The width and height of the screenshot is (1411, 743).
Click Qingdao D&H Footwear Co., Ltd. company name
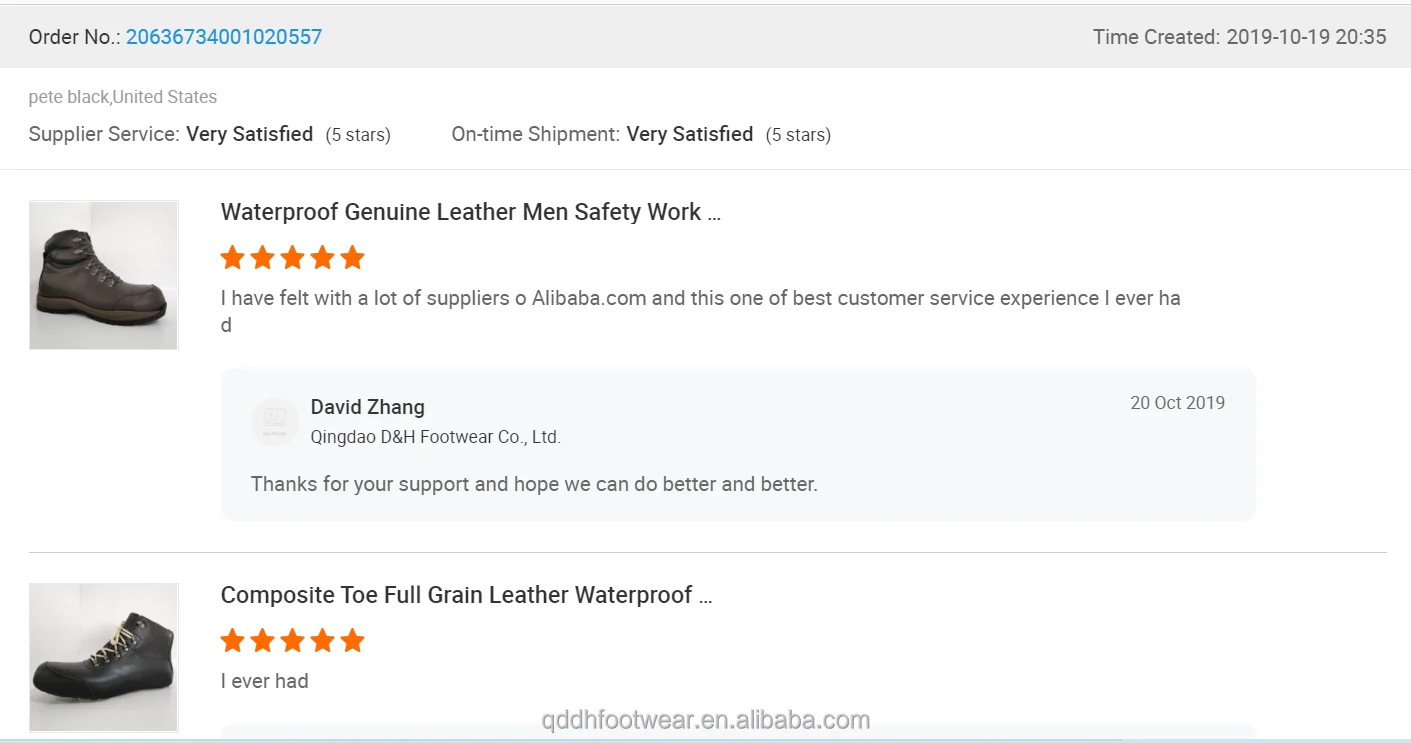coord(435,437)
